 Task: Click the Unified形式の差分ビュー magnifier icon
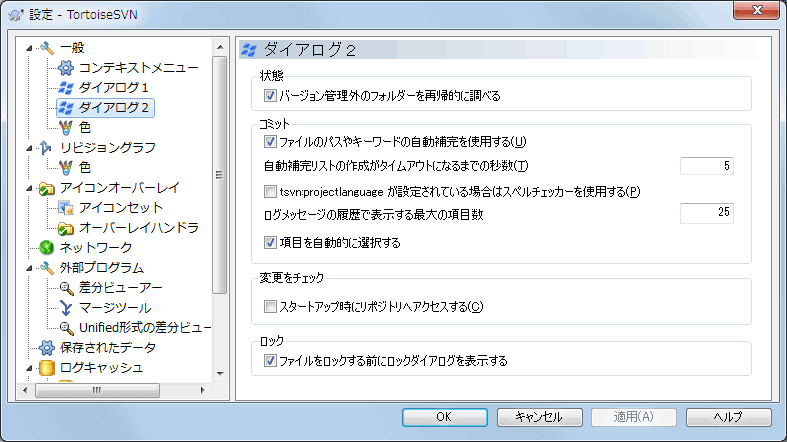pos(66,328)
